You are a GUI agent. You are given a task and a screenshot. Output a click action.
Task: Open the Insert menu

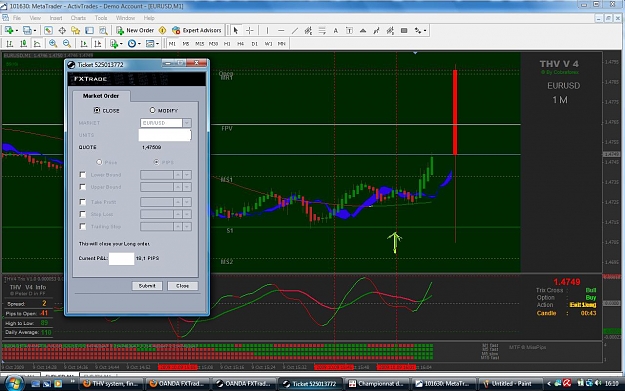click(x=56, y=18)
